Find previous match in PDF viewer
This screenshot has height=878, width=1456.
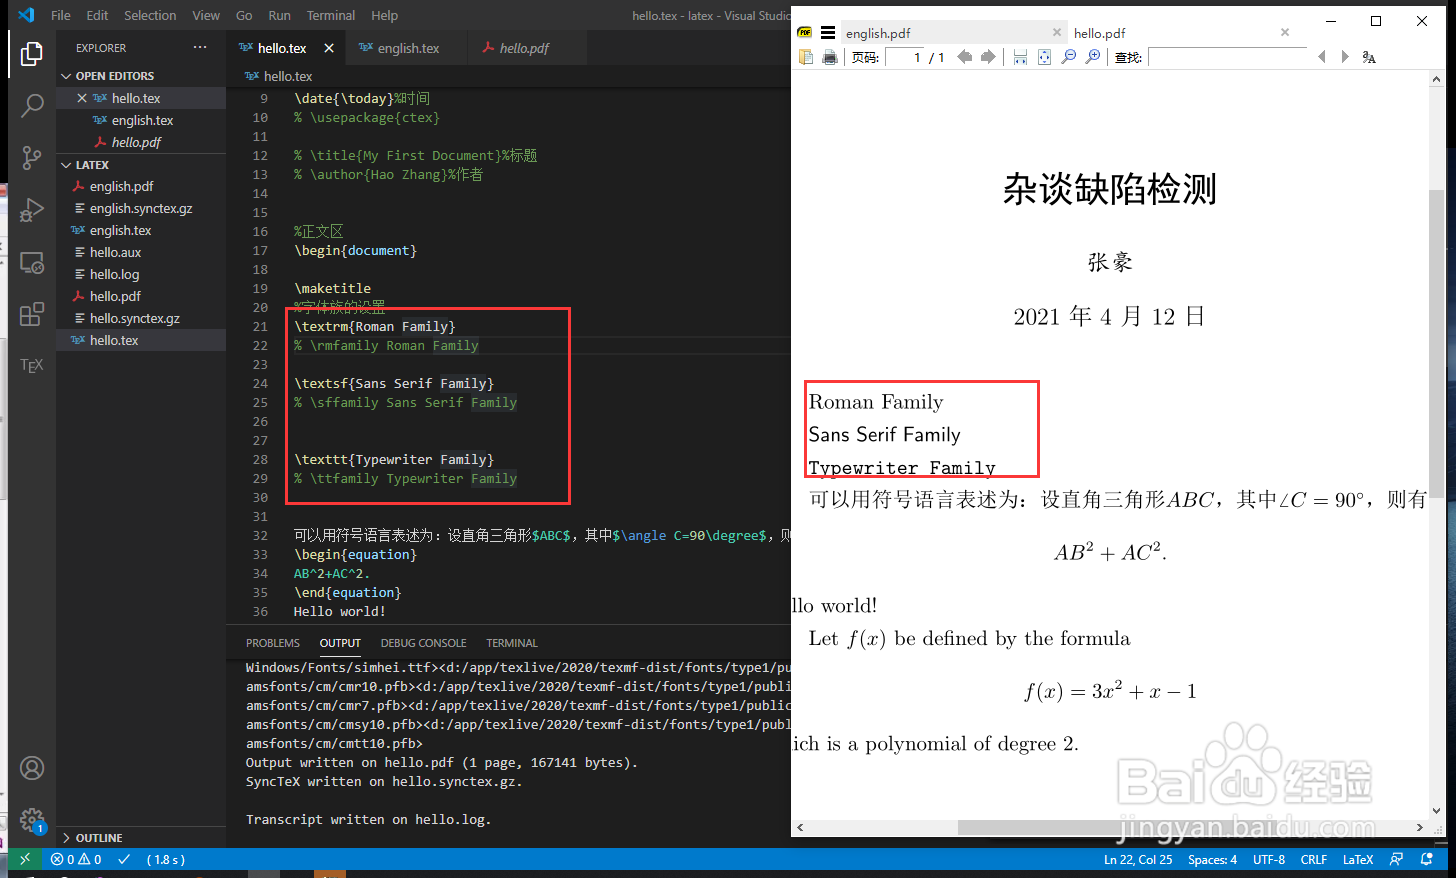pos(1322,57)
